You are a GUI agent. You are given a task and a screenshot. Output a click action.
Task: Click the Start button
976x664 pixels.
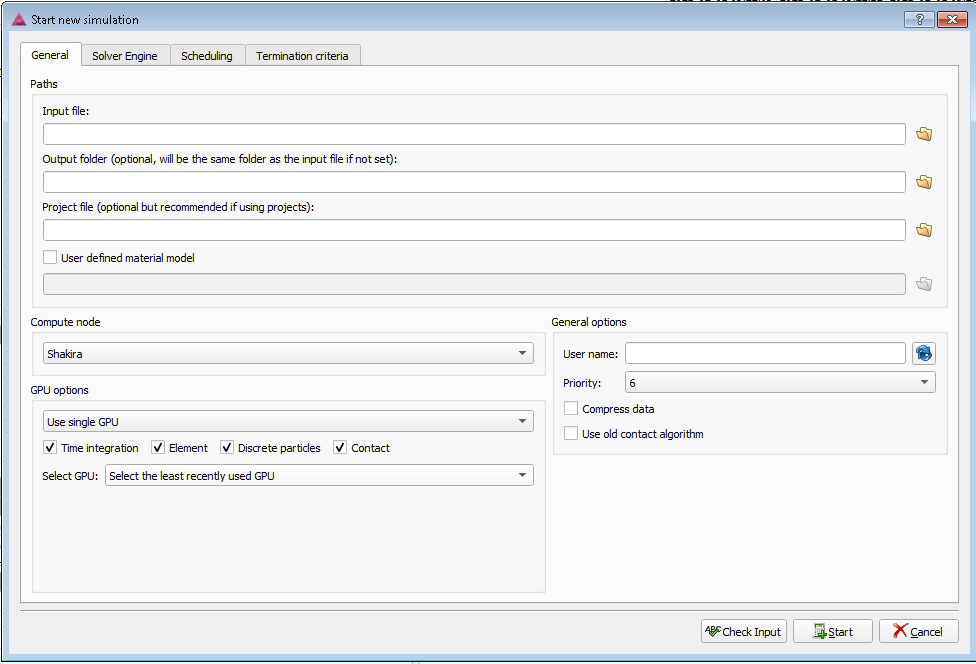coord(833,631)
